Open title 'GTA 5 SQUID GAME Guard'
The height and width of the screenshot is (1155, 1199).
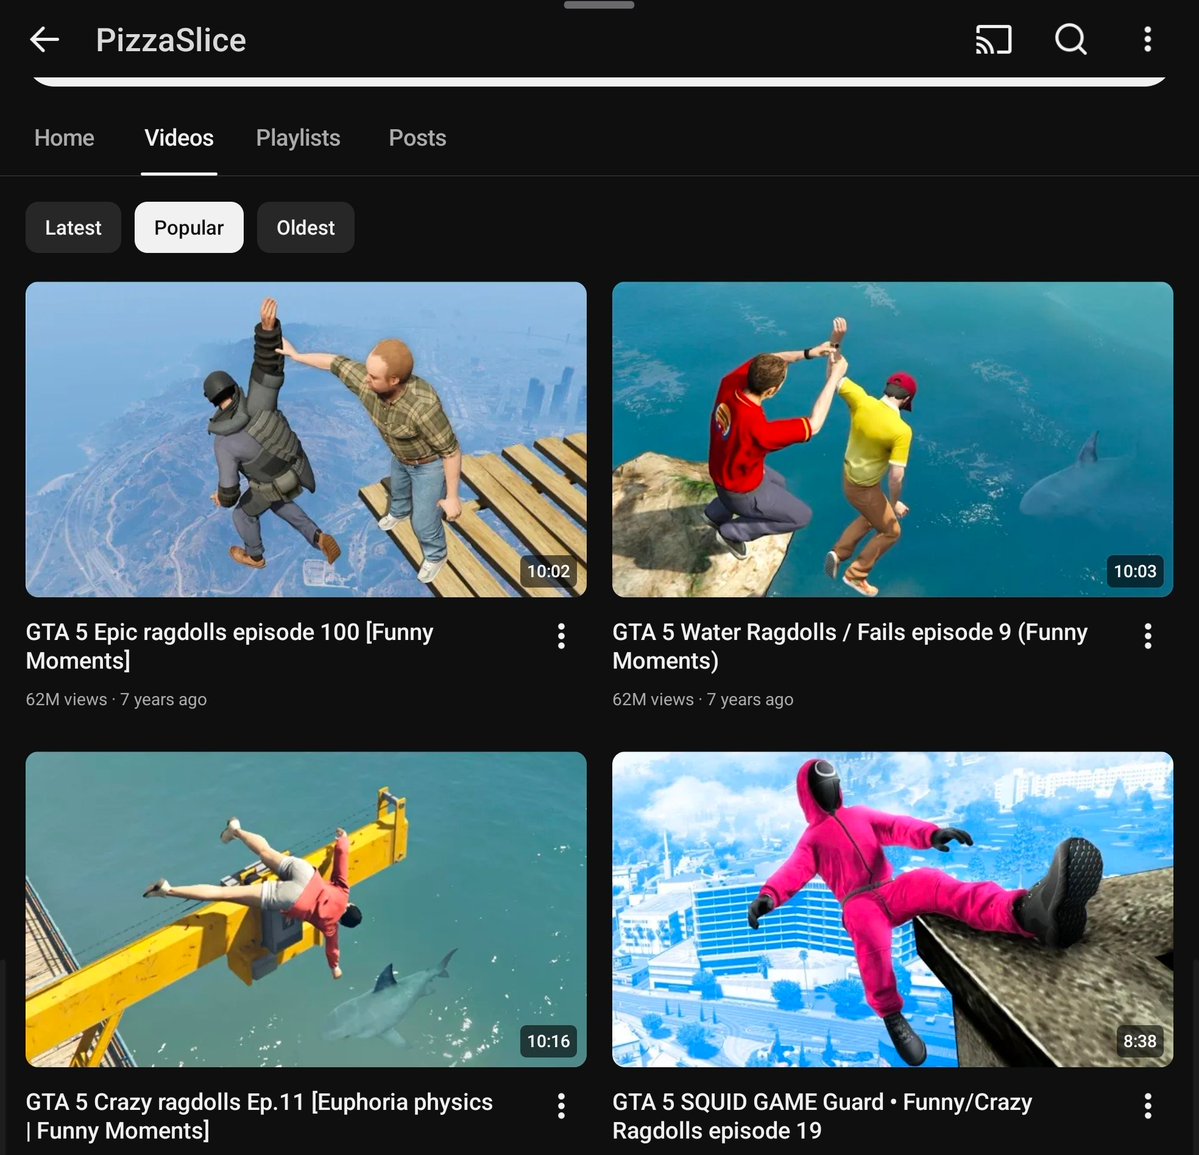coord(822,1116)
